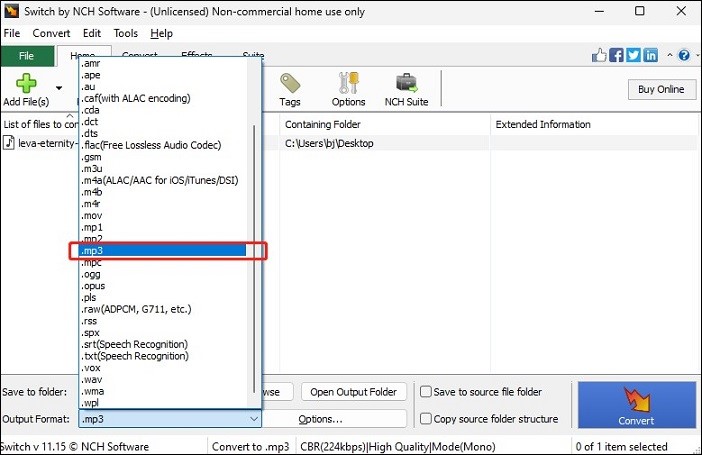Open the File menu
The image size is (702, 455).
point(12,33)
